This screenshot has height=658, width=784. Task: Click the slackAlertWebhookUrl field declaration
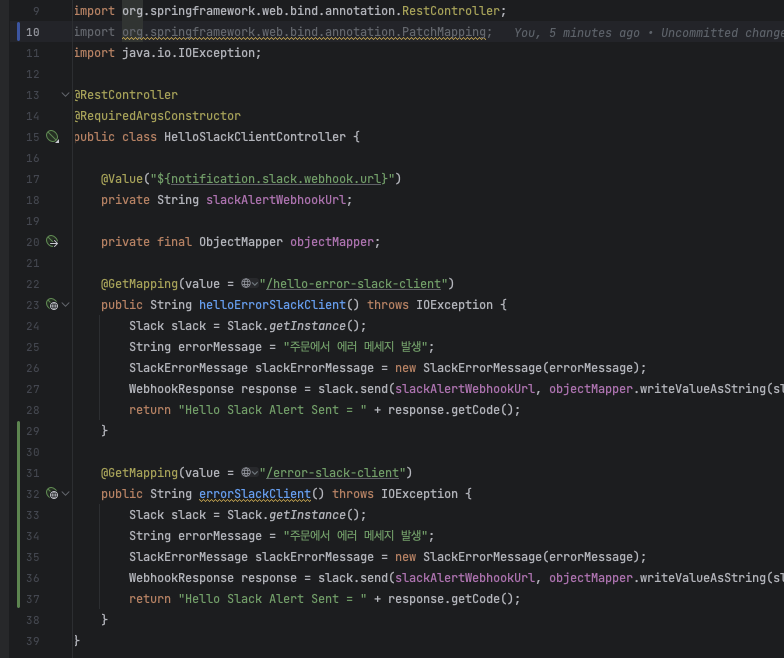[276, 200]
